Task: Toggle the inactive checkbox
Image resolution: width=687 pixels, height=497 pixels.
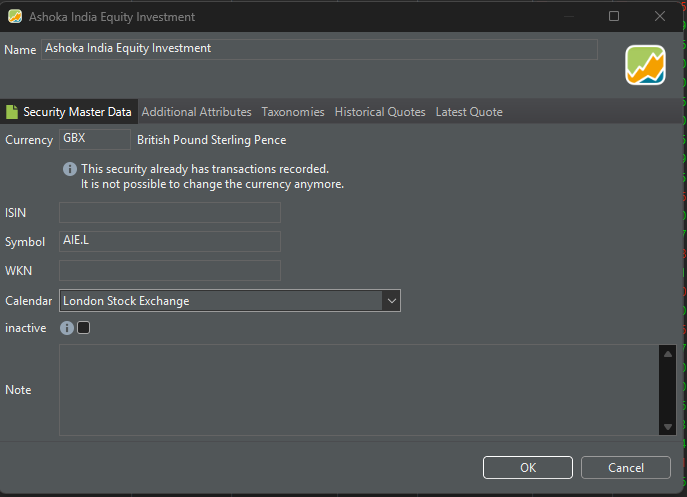Action: 84,327
